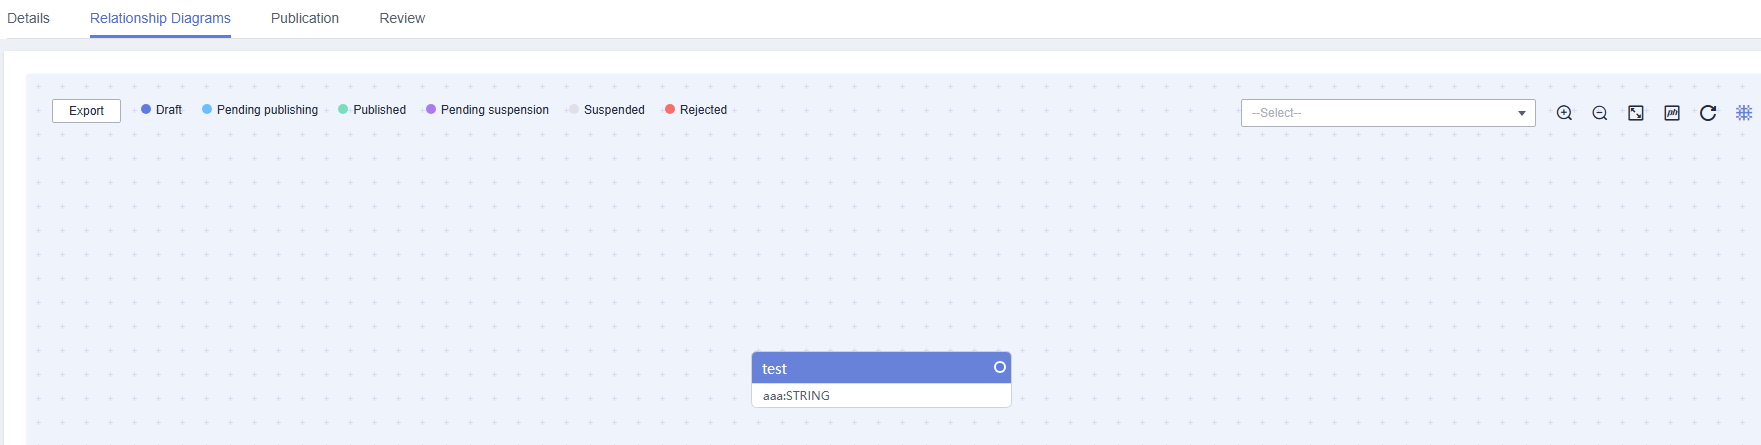Click the Rejected red legend dot
Screen dimensions: 1761x445
670,109
